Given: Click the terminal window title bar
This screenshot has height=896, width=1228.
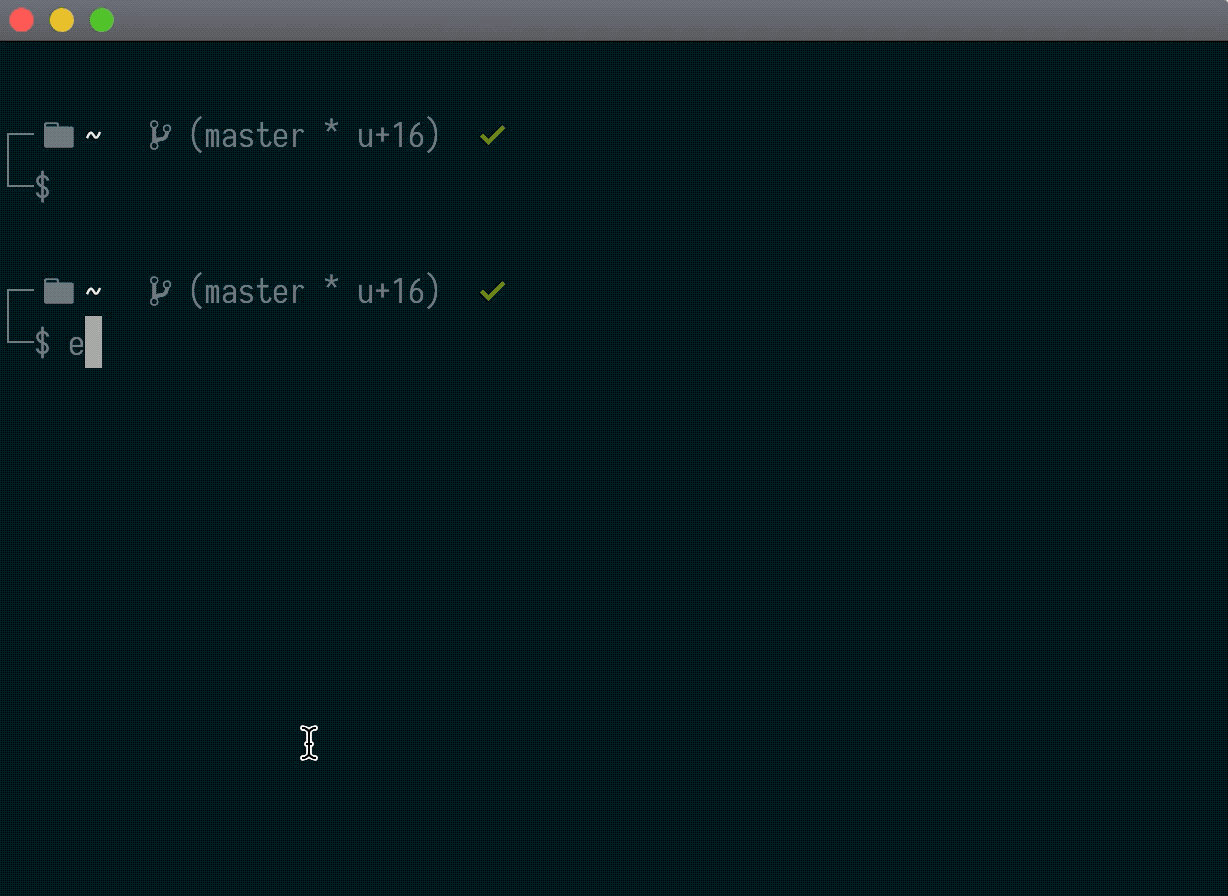Looking at the screenshot, I should (614, 19).
